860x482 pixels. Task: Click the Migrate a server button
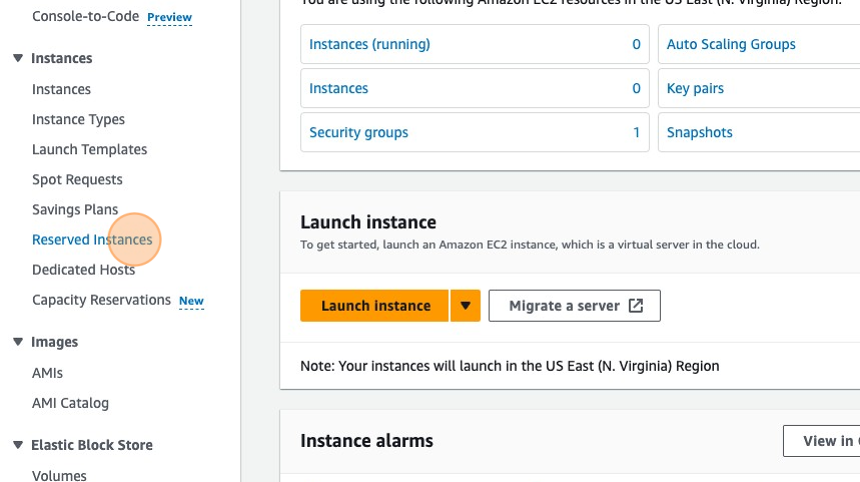point(574,306)
